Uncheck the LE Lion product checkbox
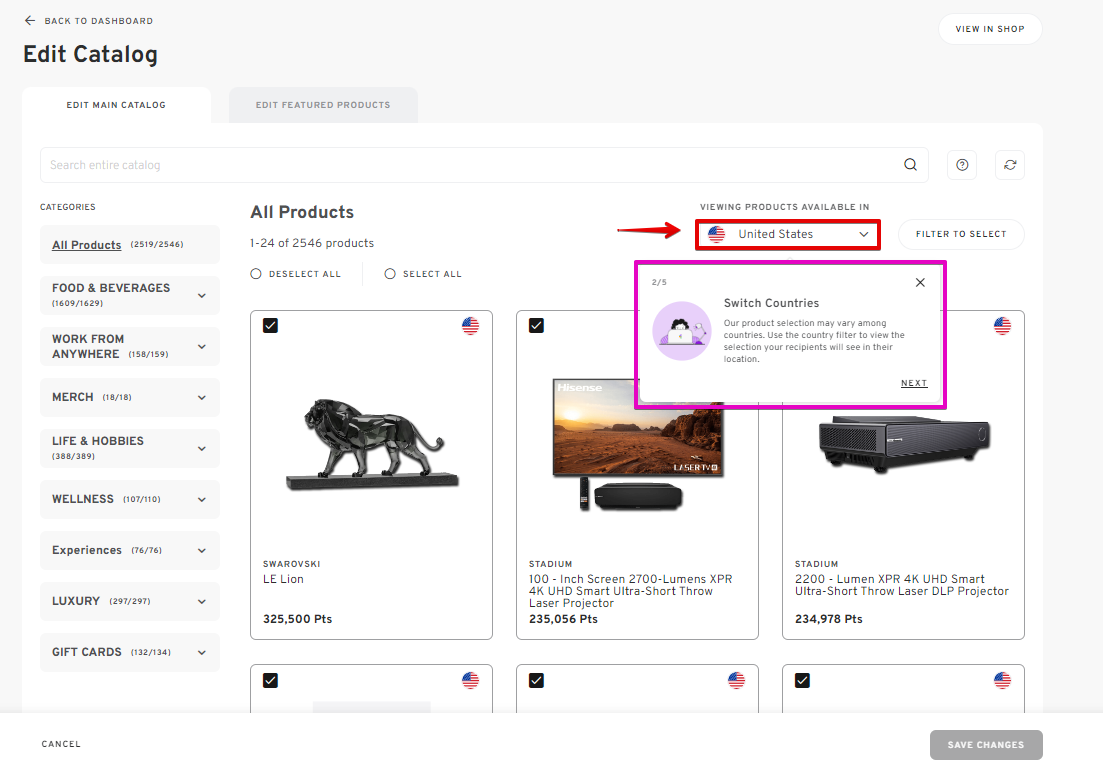The height and width of the screenshot is (772, 1103). point(270,326)
